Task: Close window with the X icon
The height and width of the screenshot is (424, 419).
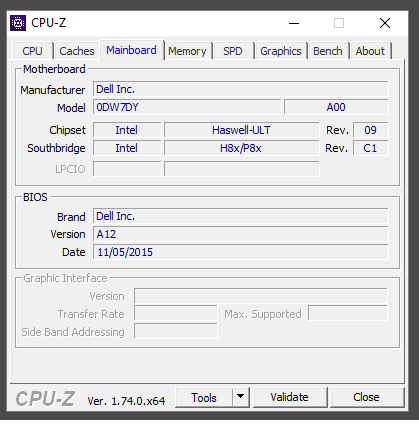Action: tap(385, 23)
